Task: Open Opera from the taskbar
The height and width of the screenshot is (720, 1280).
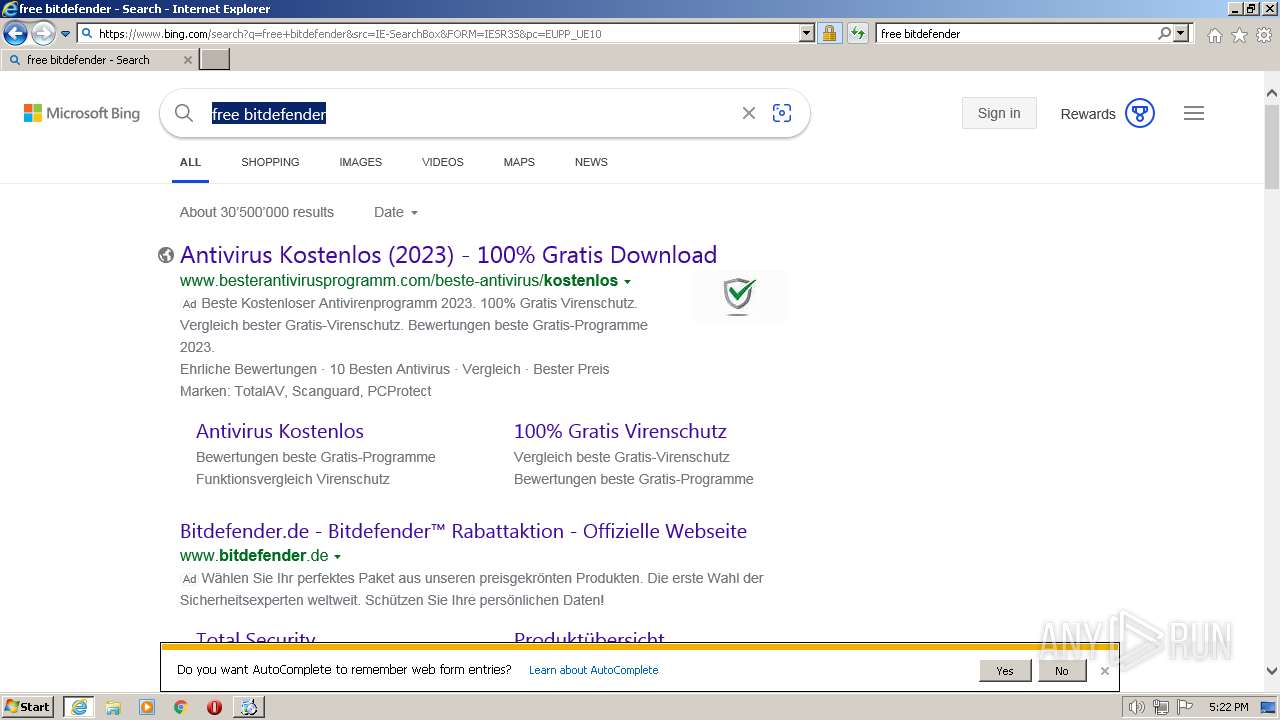Action: click(x=214, y=707)
